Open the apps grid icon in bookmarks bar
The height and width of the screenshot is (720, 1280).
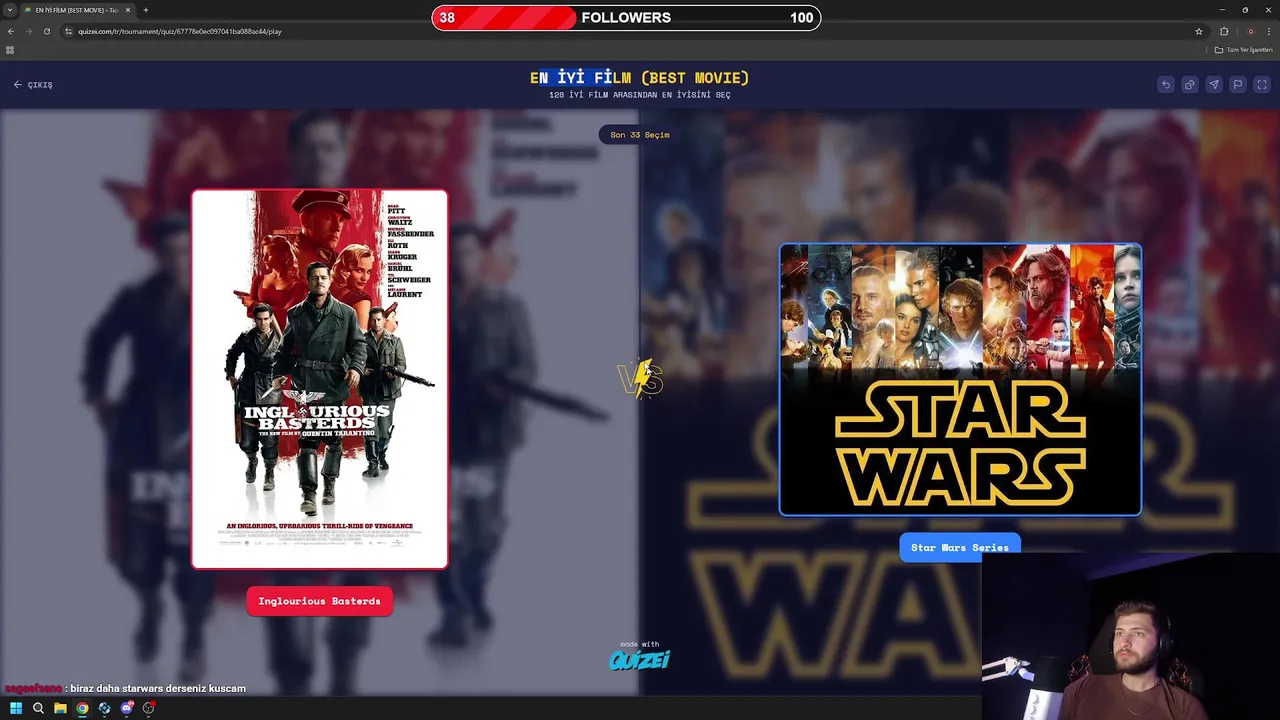coord(10,50)
